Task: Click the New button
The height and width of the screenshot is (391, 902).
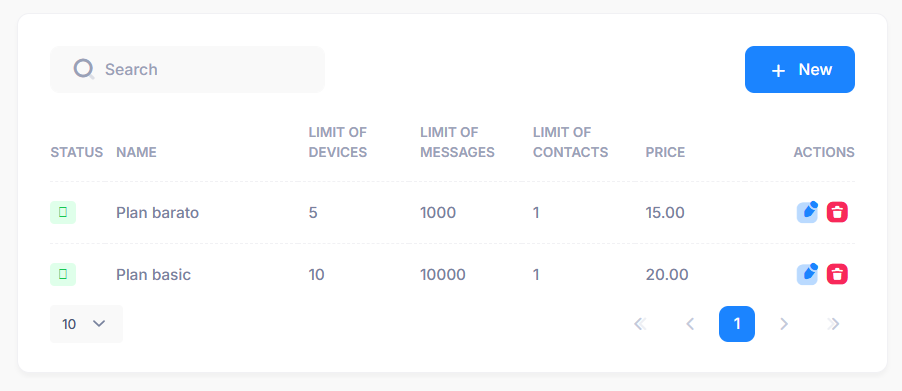Action: tap(800, 70)
